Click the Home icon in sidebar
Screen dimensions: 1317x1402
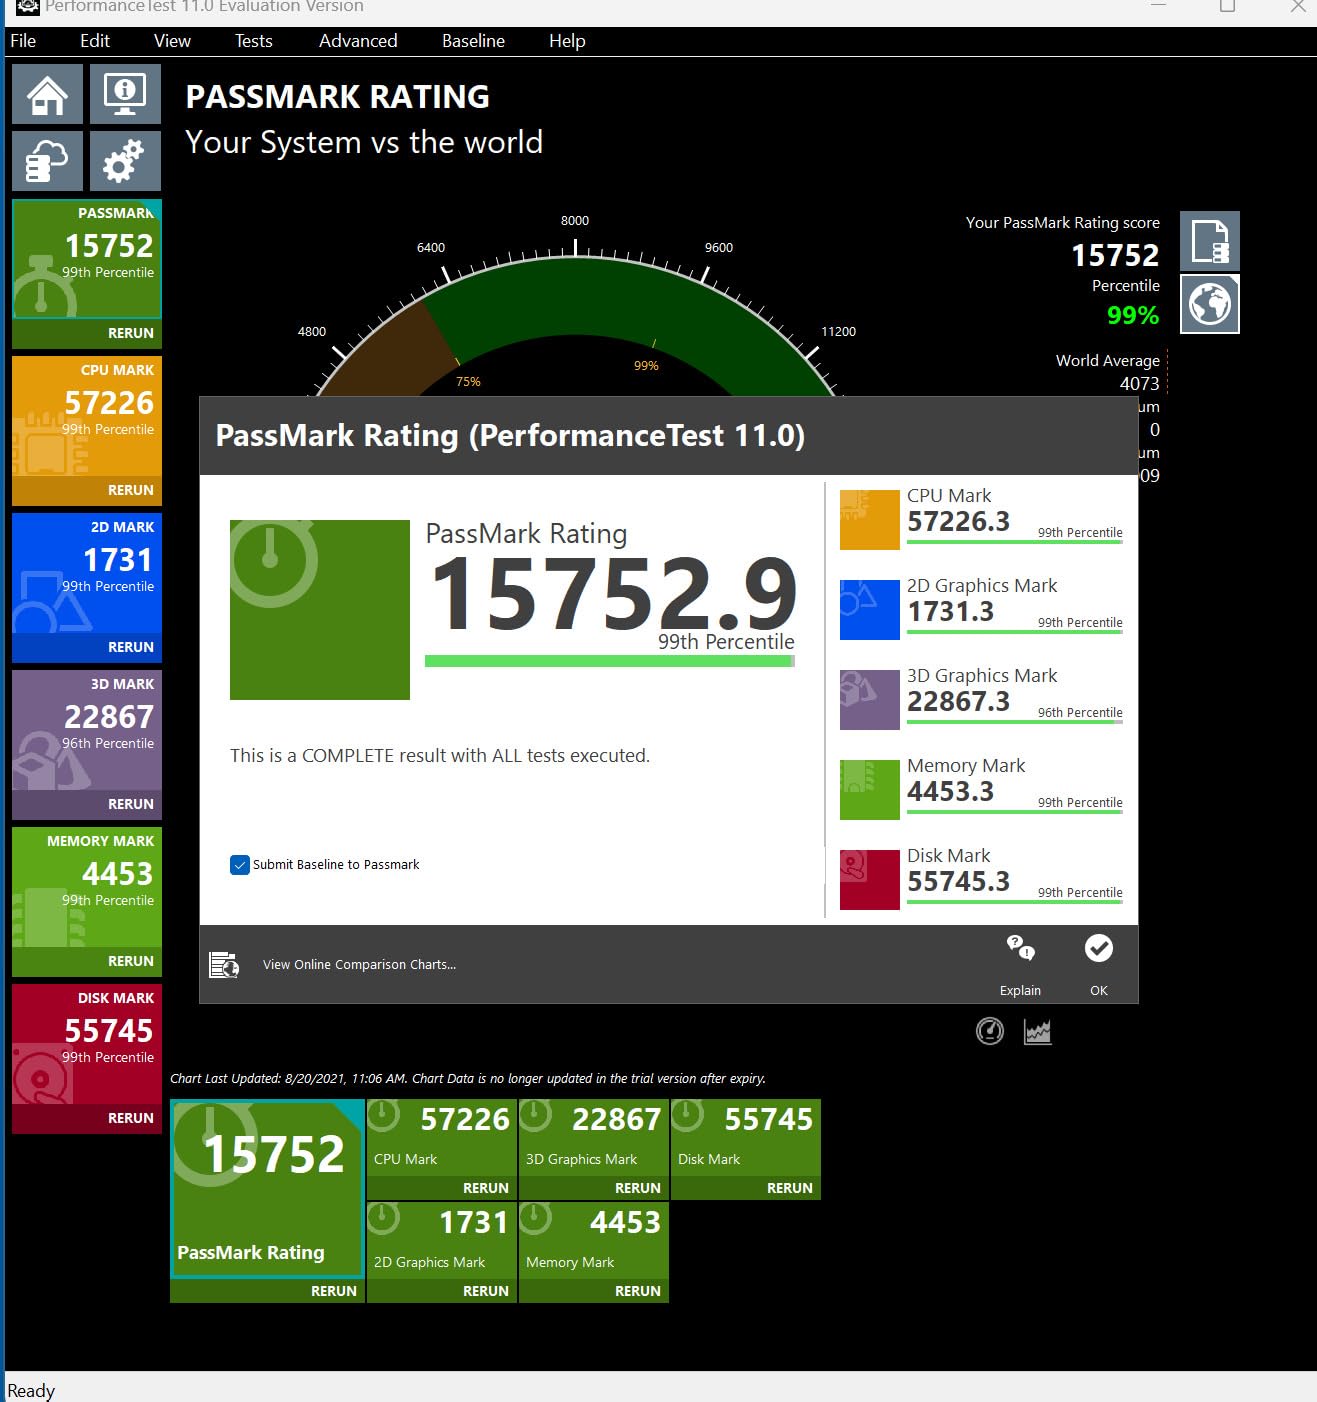47,95
